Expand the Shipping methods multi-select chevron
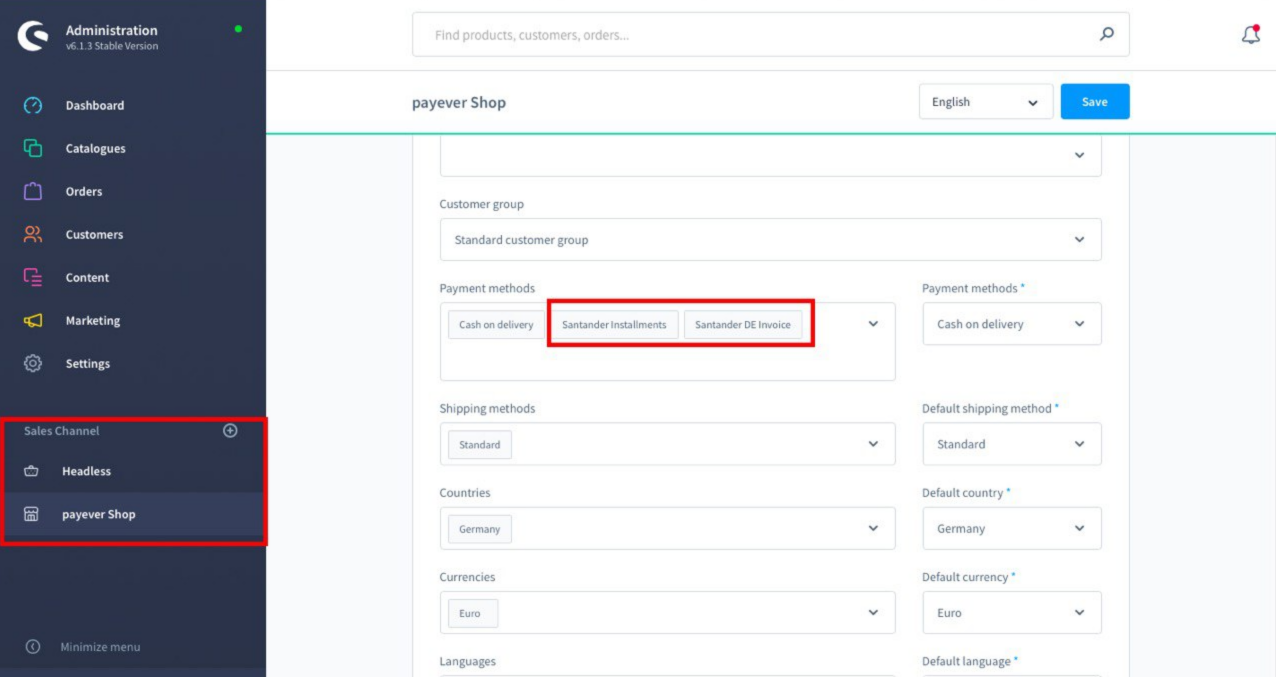 click(x=873, y=444)
